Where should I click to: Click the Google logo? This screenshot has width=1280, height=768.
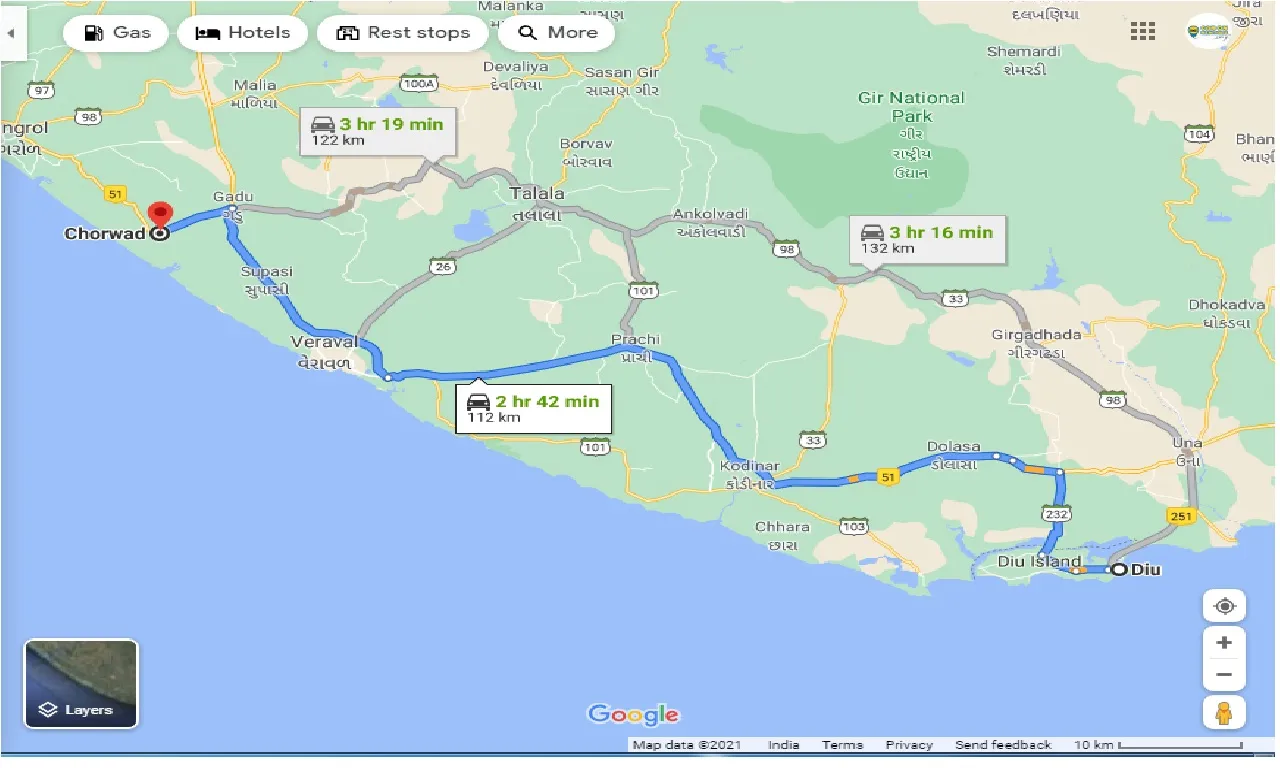tap(634, 714)
